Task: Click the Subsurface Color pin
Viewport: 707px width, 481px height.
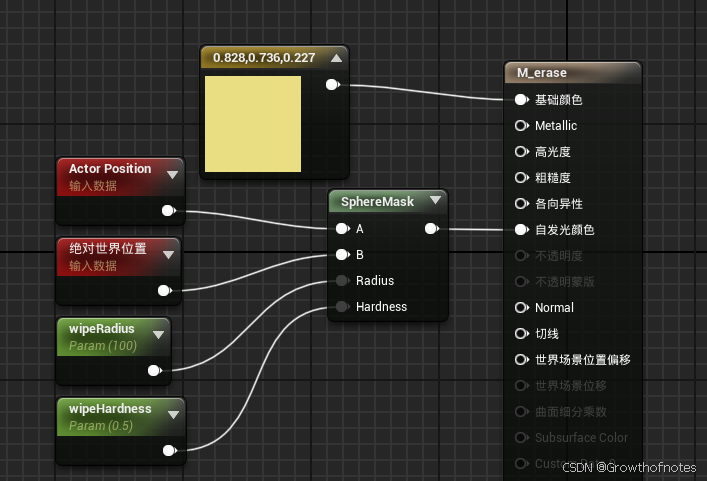Action: tap(522, 437)
